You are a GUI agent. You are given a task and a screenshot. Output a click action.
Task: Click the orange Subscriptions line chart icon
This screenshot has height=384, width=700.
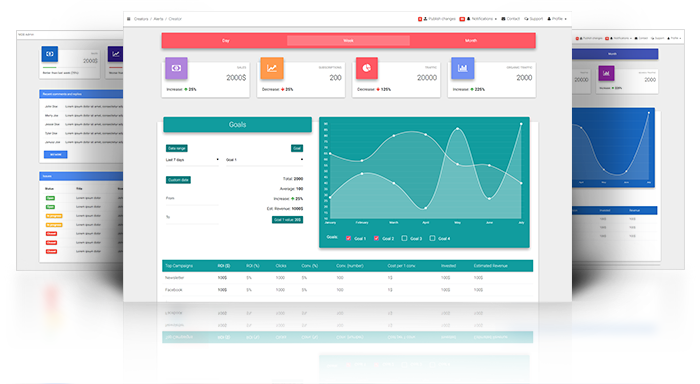272,68
